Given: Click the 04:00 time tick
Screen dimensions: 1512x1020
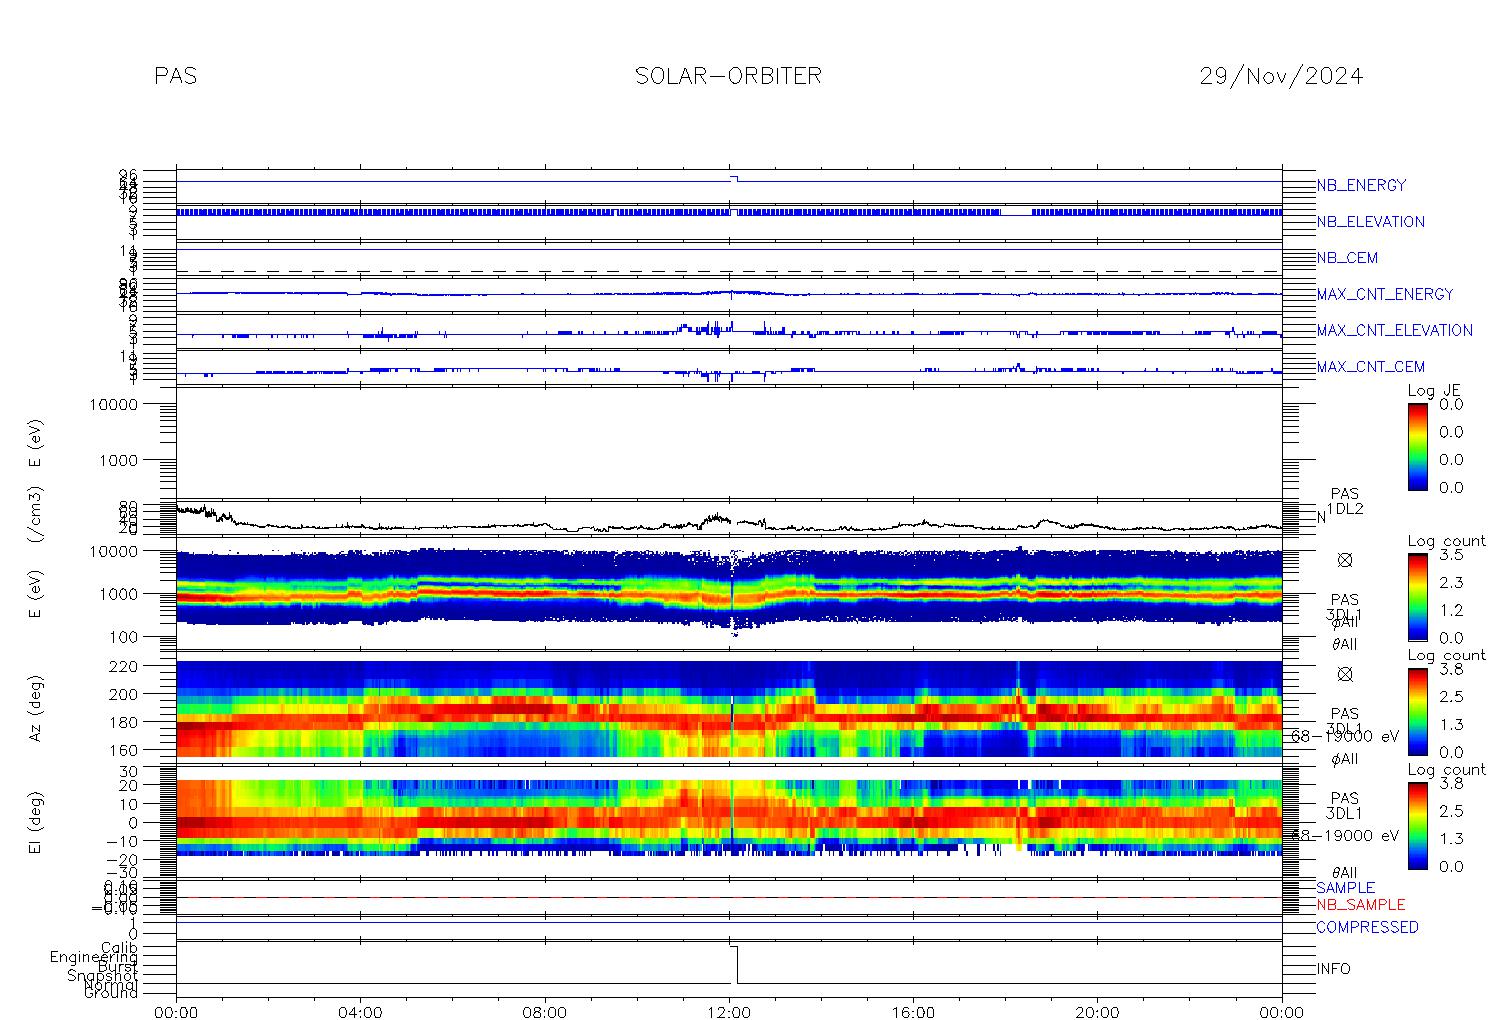Looking at the screenshot, I should (x=360, y=1012).
